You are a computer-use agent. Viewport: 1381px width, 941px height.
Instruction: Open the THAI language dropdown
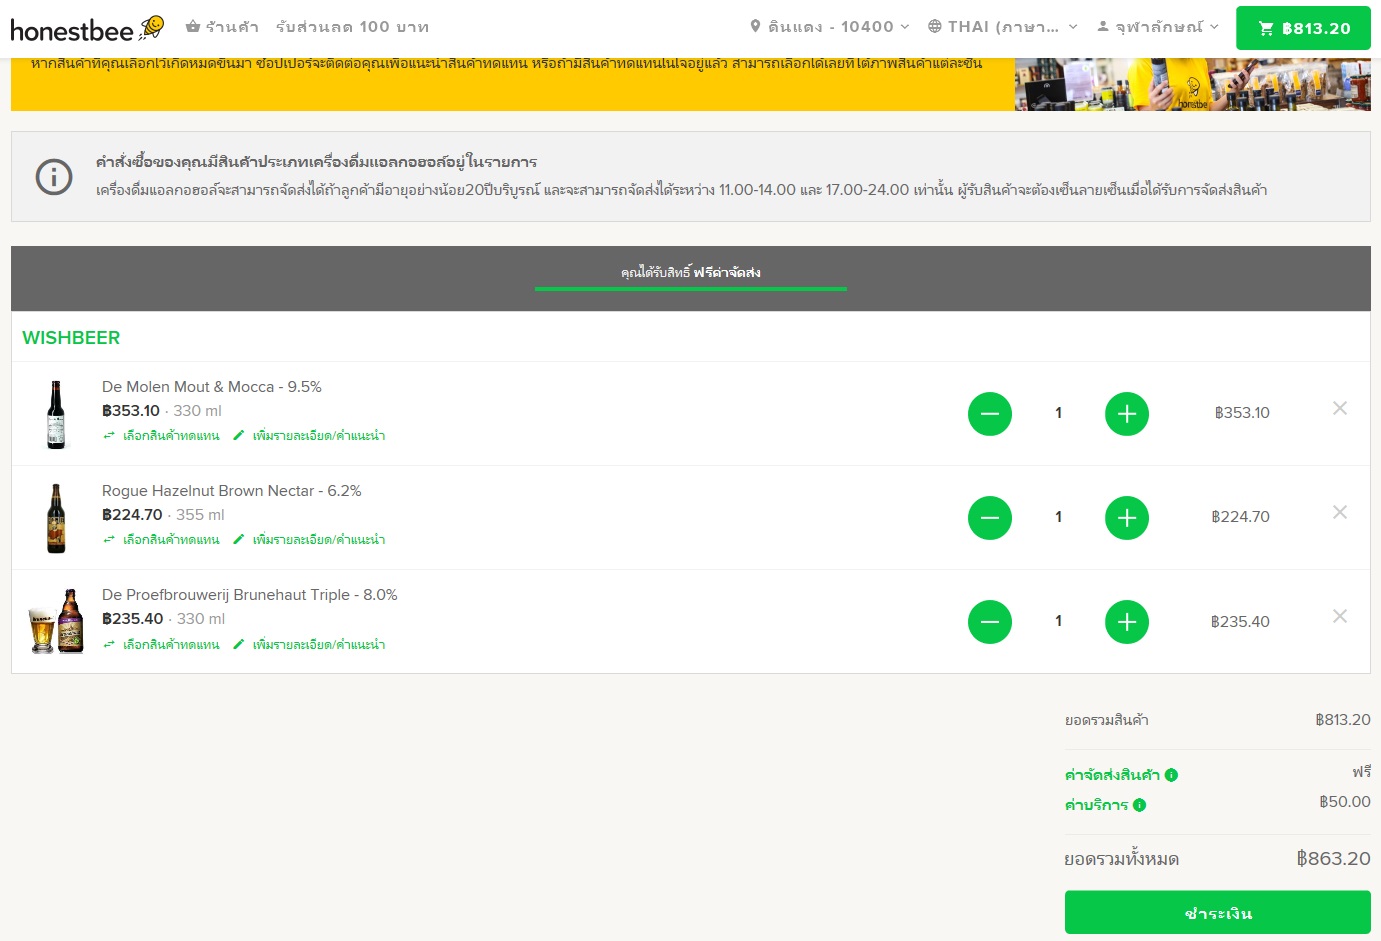click(x=1002, y=27)
